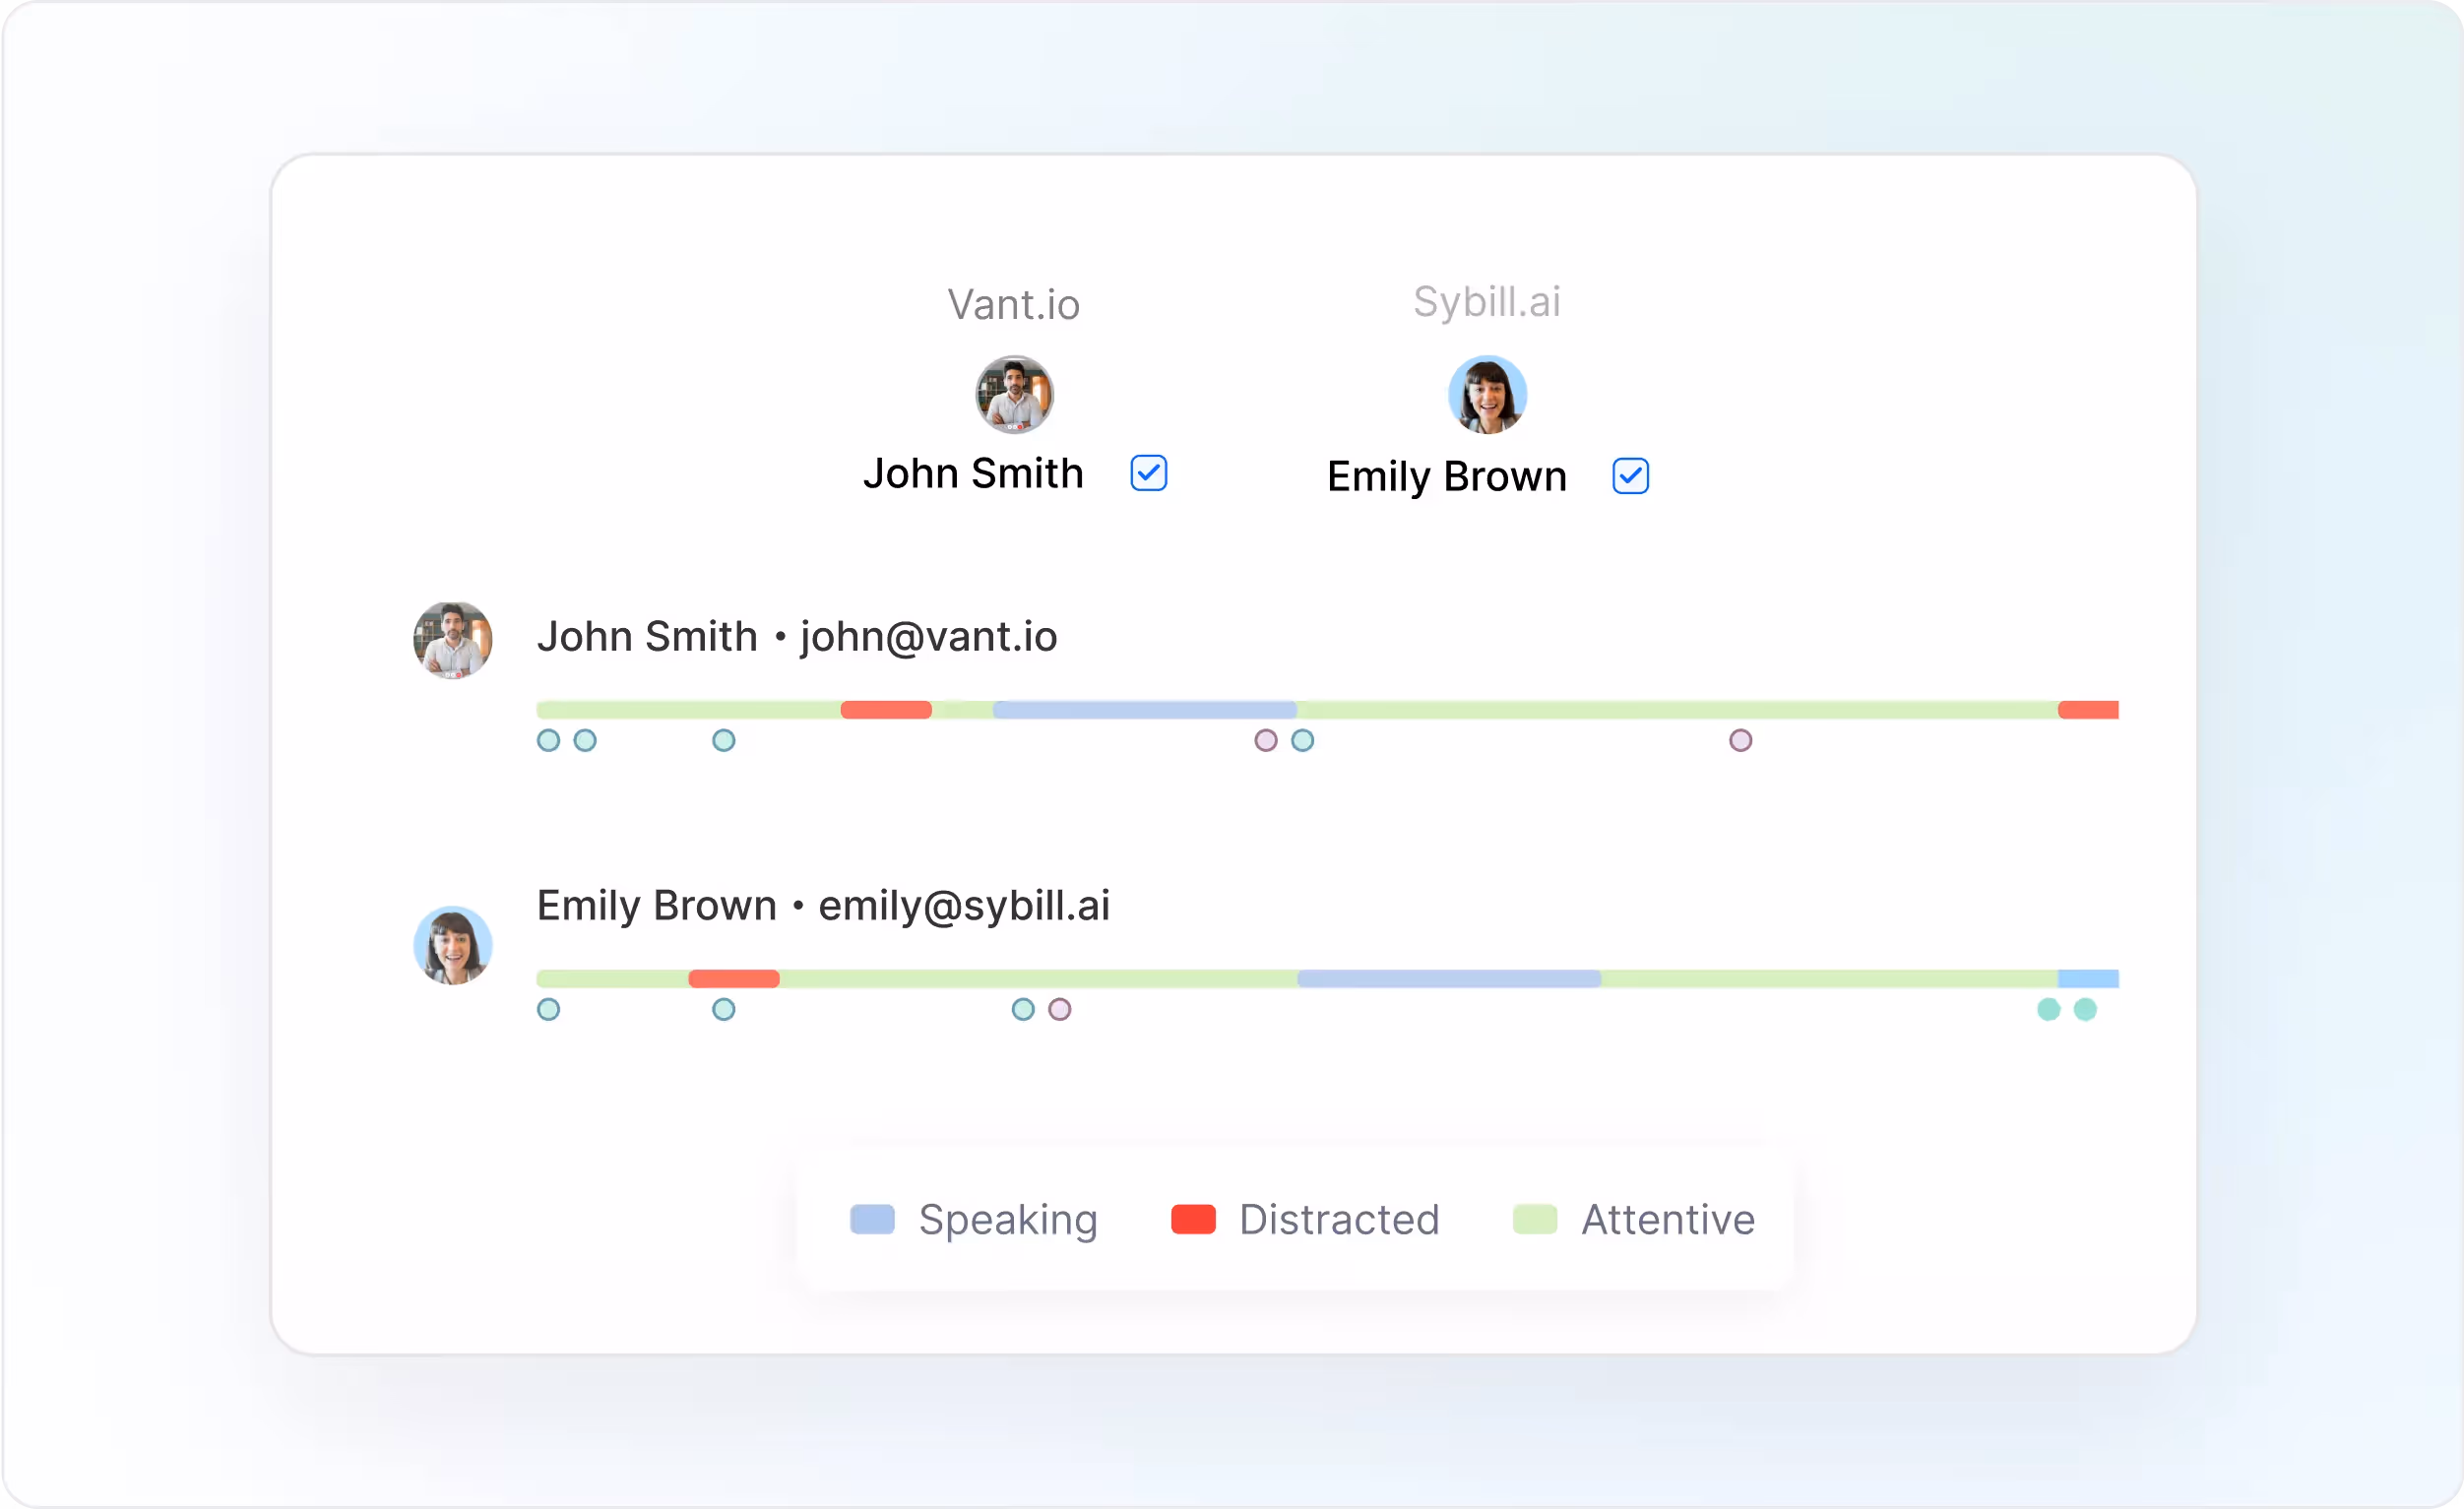Select the first teal marker on John's timeline
This screenshot has width=2464, height=1509.
(548, 741)
